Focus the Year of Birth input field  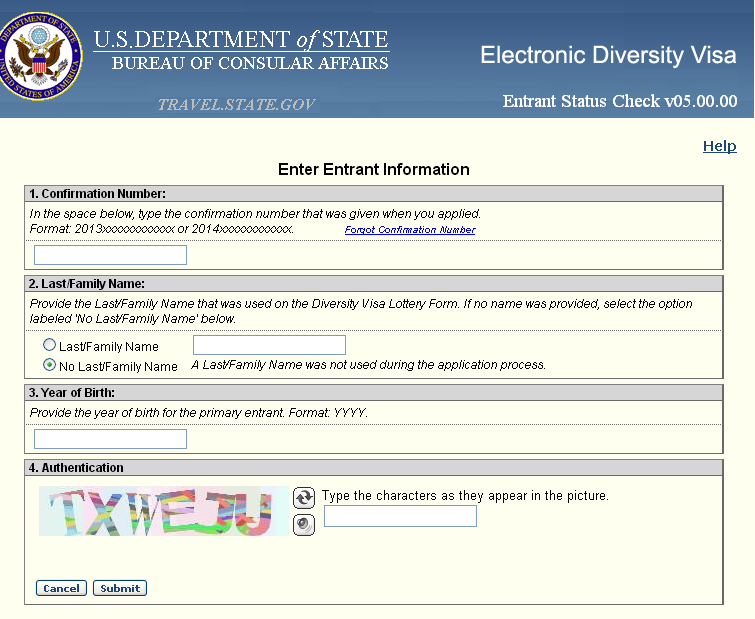(110, 439)
